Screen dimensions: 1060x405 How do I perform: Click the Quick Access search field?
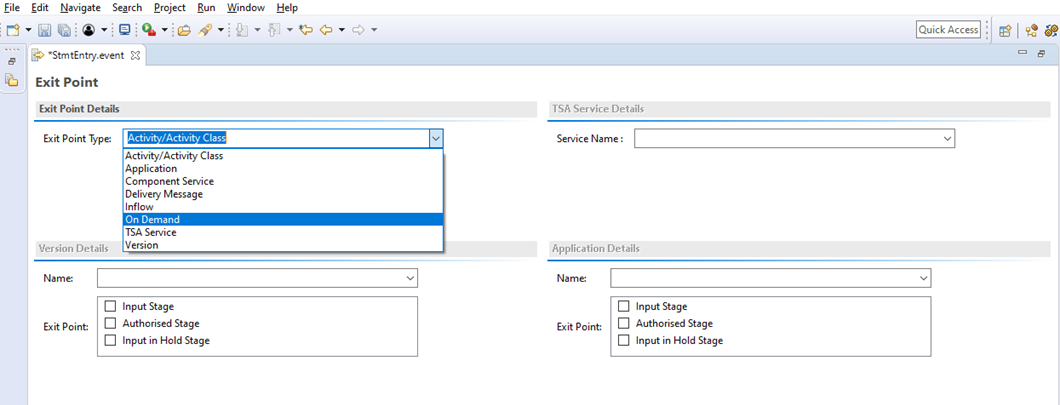coord(948,30)
